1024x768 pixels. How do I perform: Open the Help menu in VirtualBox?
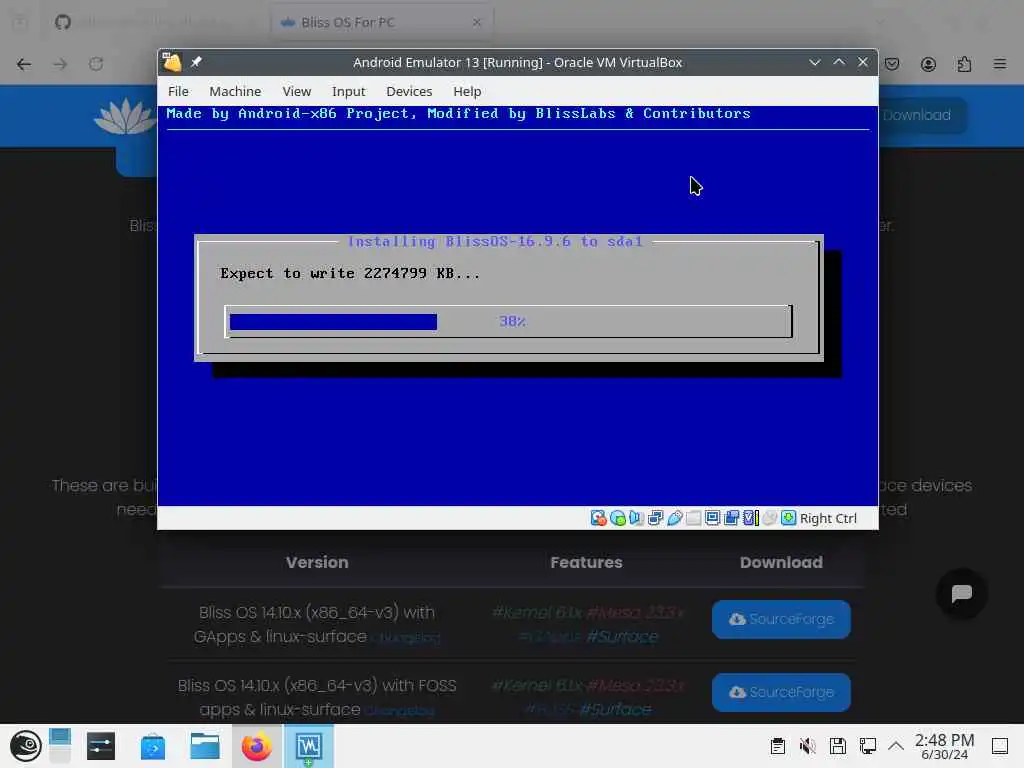[467, 91]
